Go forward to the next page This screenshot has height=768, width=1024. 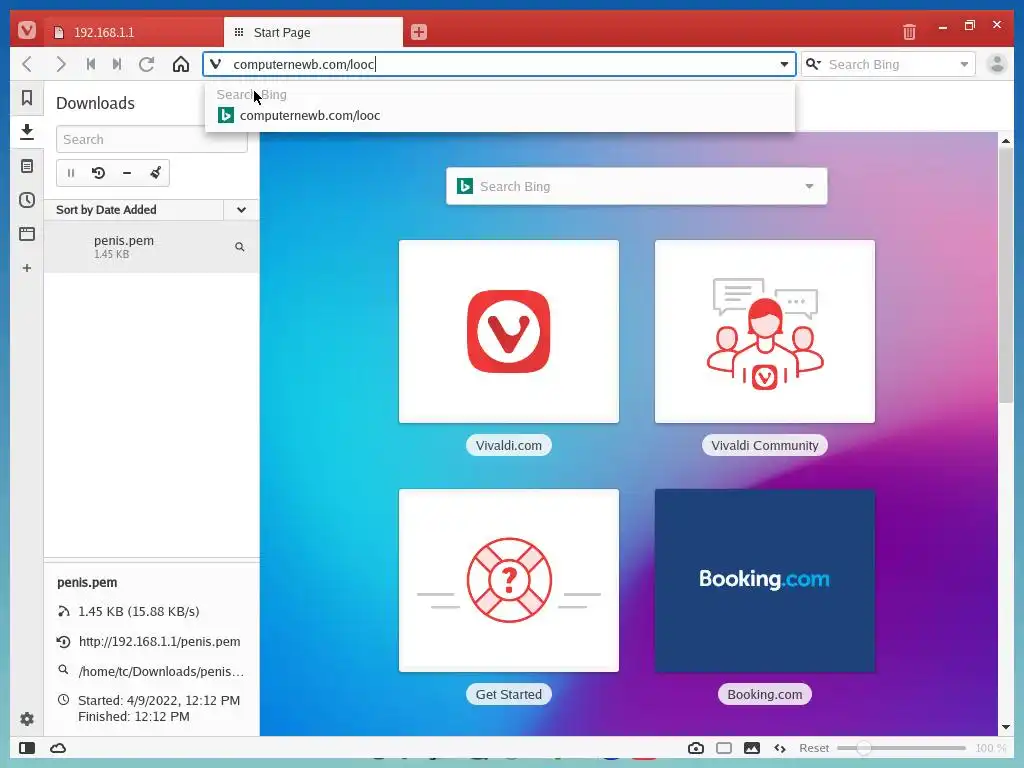pos(61,64)
